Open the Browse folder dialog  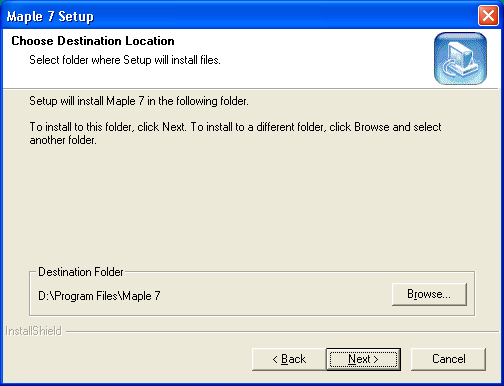point(429,294)
